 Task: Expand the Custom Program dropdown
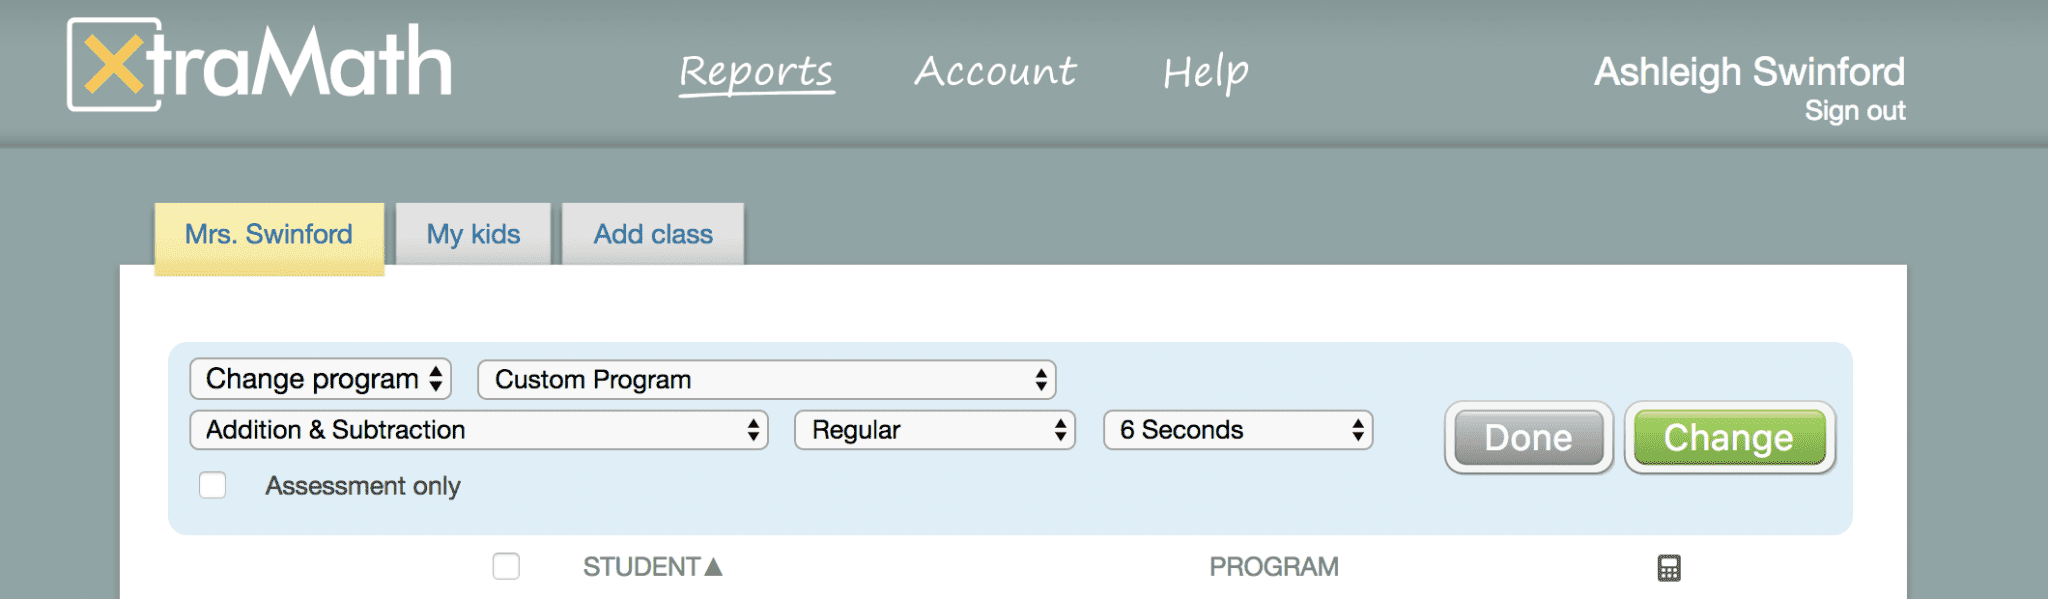(x=766, y=380)
